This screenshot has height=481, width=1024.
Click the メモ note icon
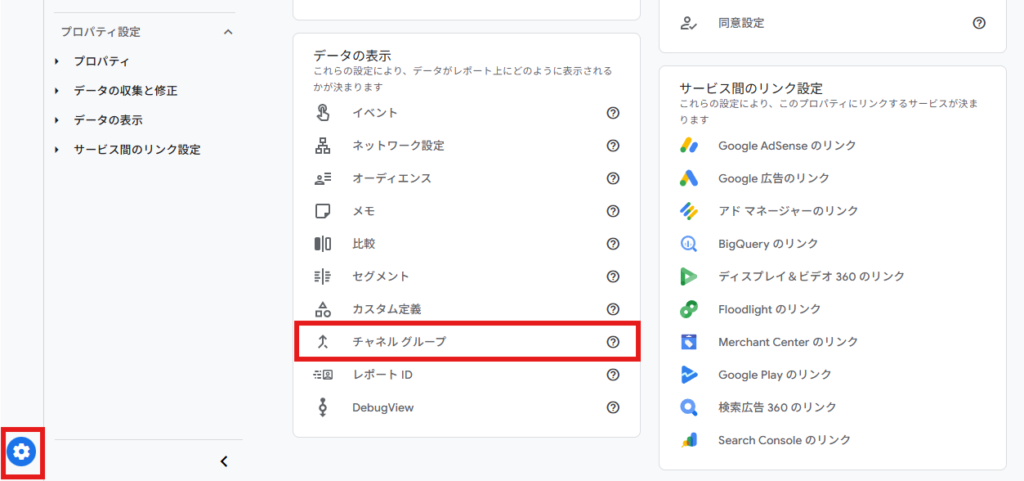[323, 211]
